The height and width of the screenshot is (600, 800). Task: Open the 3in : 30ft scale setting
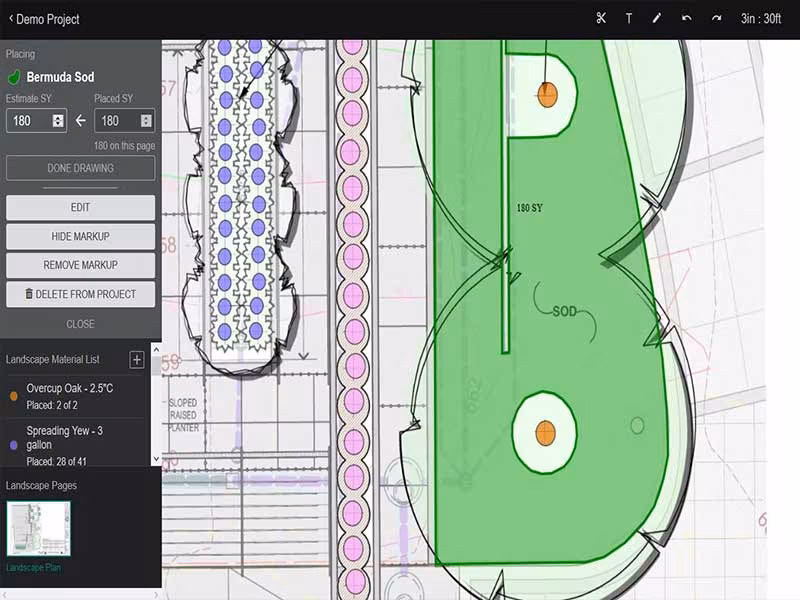tap(761, 19)
